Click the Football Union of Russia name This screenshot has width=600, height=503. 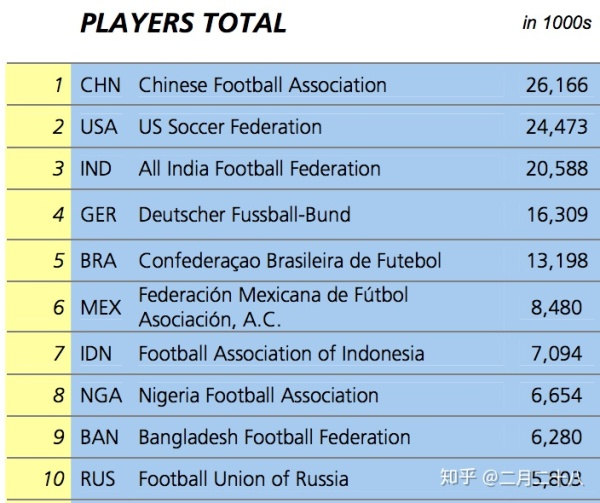(x=244, y=479)
